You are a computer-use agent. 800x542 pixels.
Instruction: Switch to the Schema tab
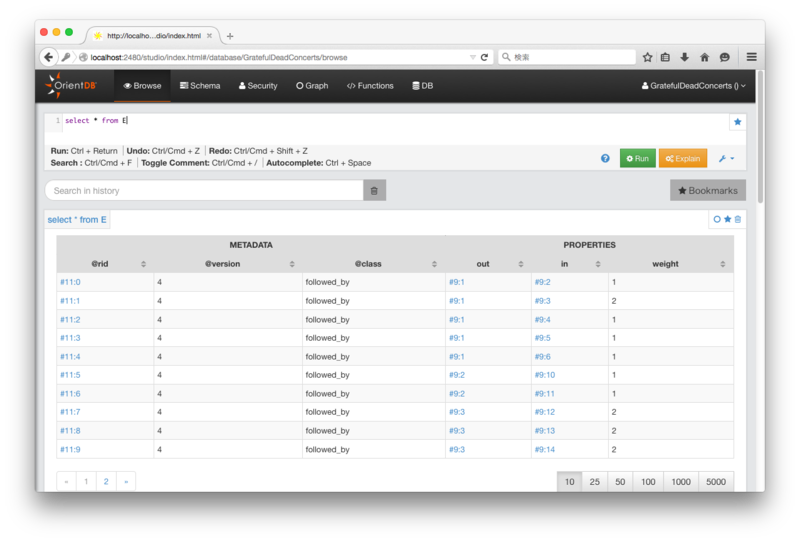click(200, 86)
